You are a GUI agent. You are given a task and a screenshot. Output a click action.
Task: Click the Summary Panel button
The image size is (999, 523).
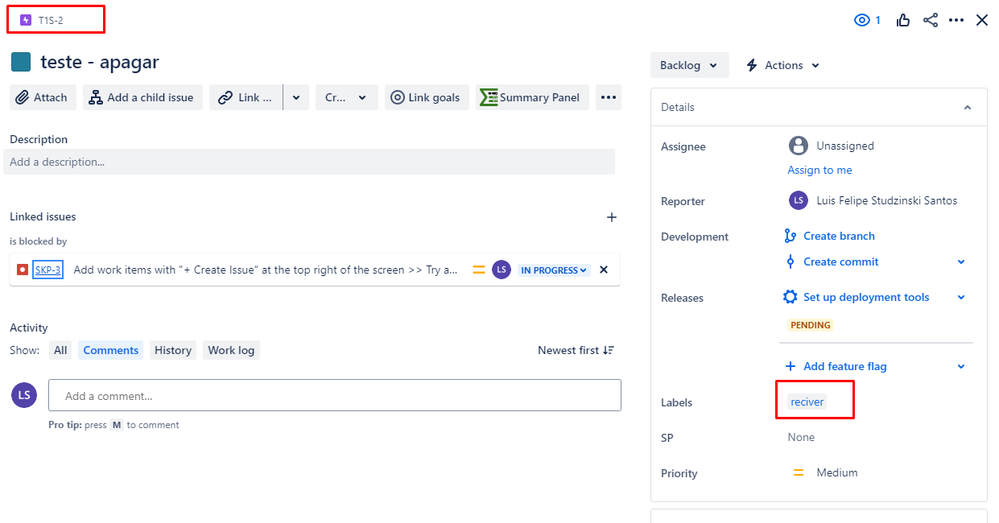coord(532,97)
